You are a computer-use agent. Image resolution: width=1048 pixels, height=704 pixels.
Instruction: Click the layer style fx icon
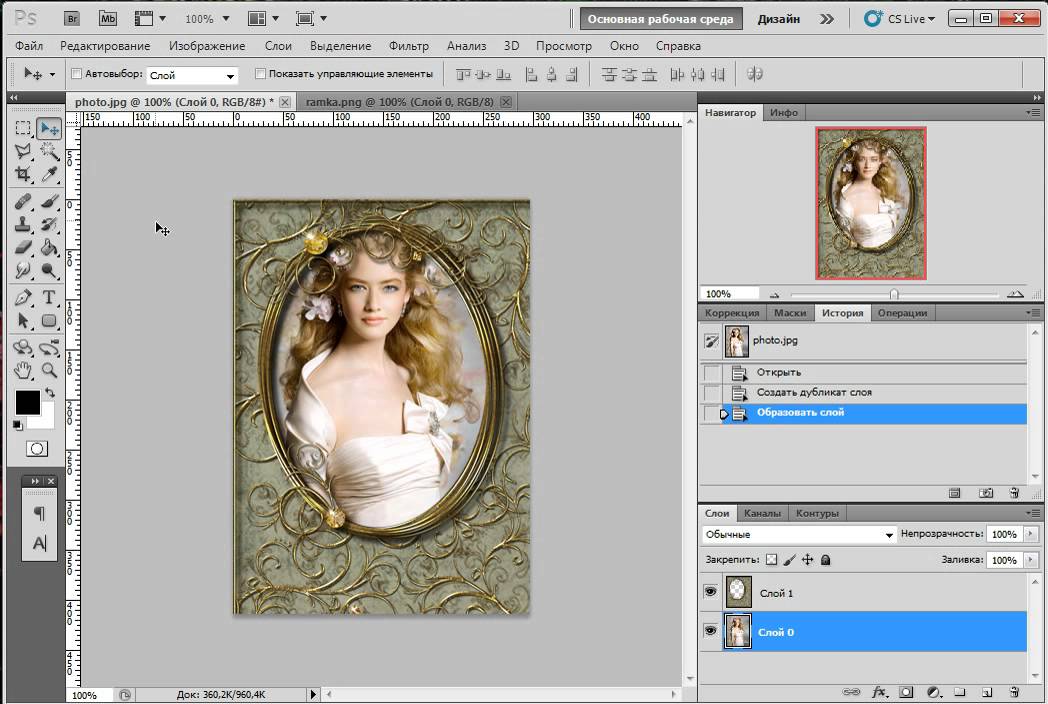click(x=880, y=691)
